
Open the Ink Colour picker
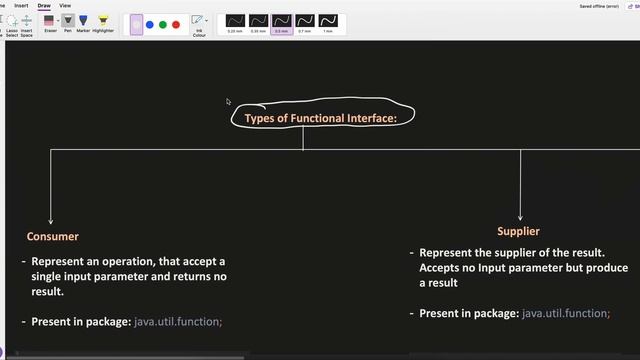pos(198,26)
